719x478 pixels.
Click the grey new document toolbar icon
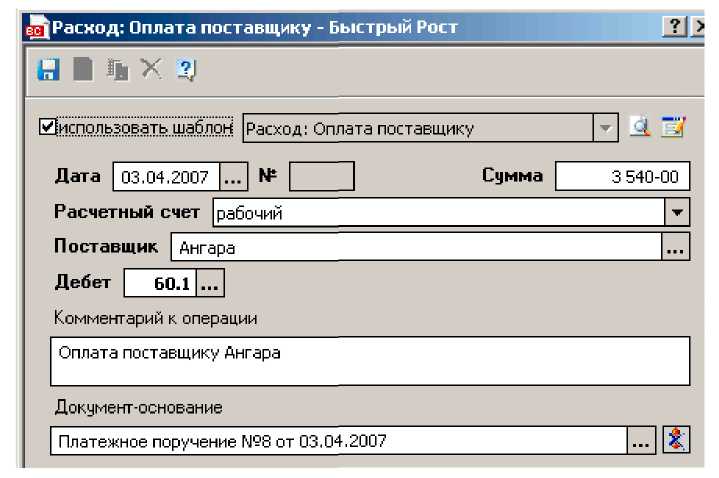tap(83, 69)
